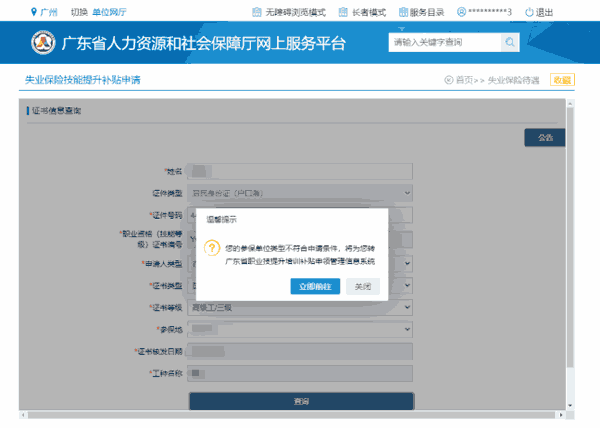The height and width of the screenshot is (428, 600).
Task: Click the 服务目录 icon
Action: click(x=403, y=12)
